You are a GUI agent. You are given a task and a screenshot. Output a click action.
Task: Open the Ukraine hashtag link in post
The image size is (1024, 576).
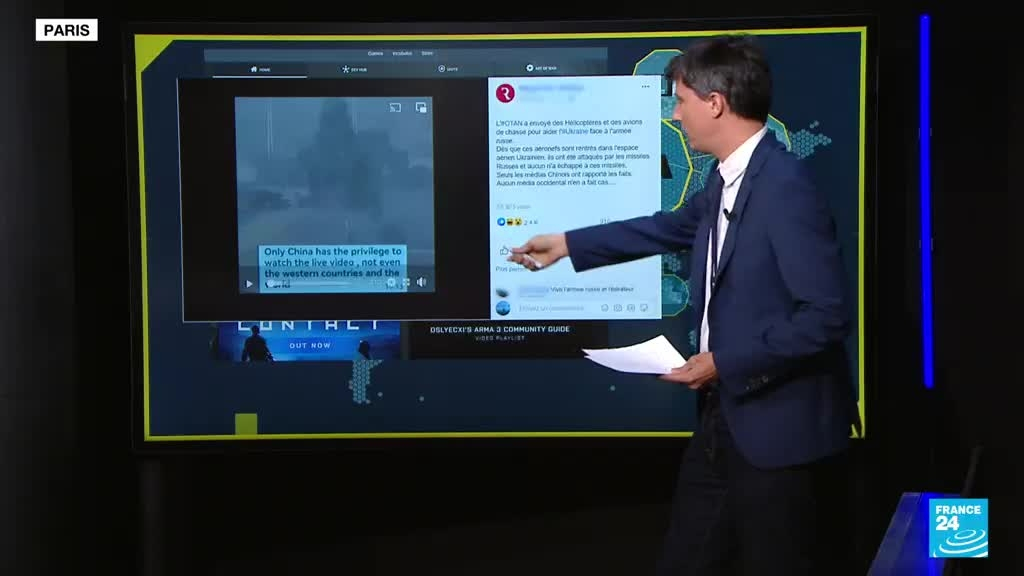click(574, 131)
